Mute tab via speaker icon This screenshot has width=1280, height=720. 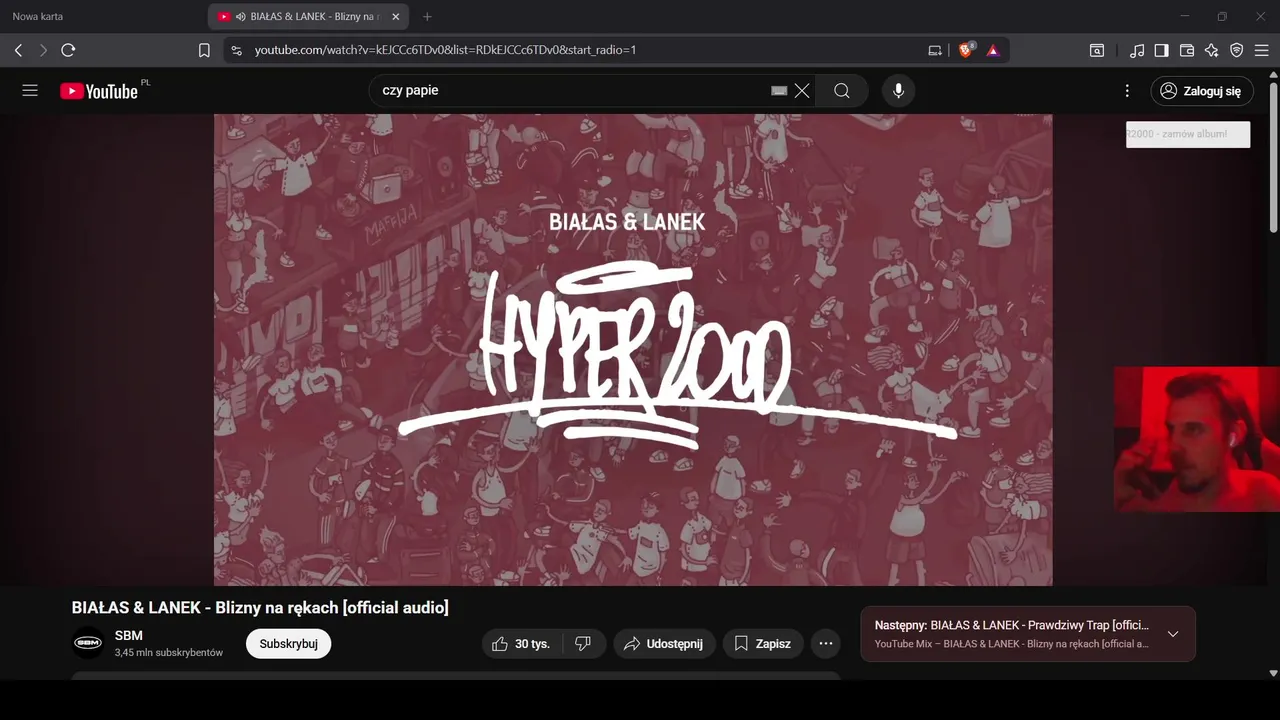(241, 17)
